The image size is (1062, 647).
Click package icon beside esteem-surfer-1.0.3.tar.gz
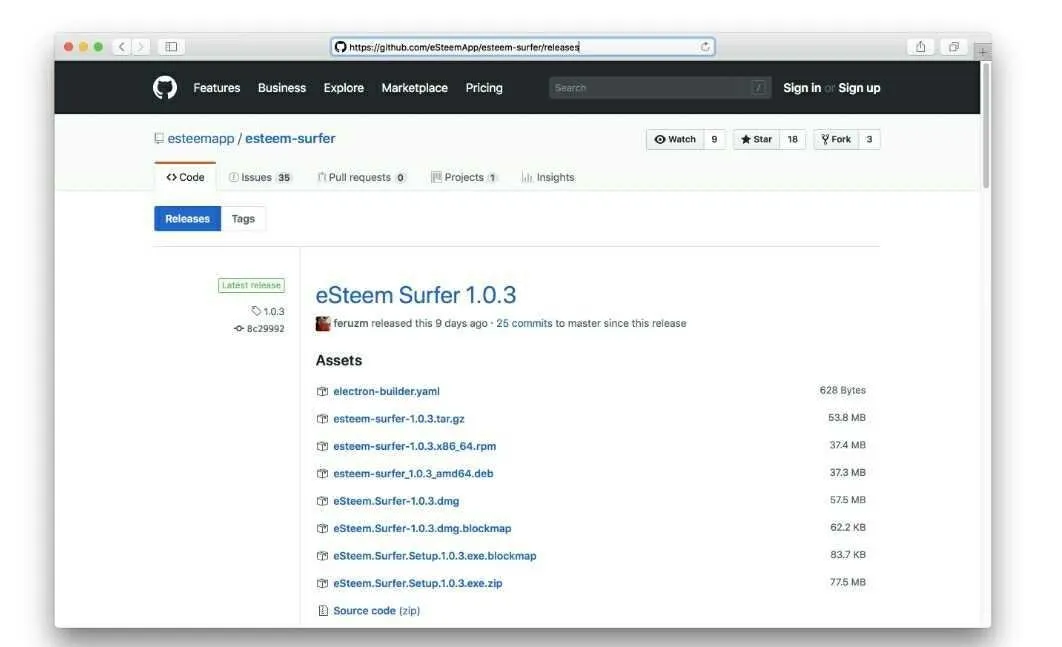tap(322, 419)
